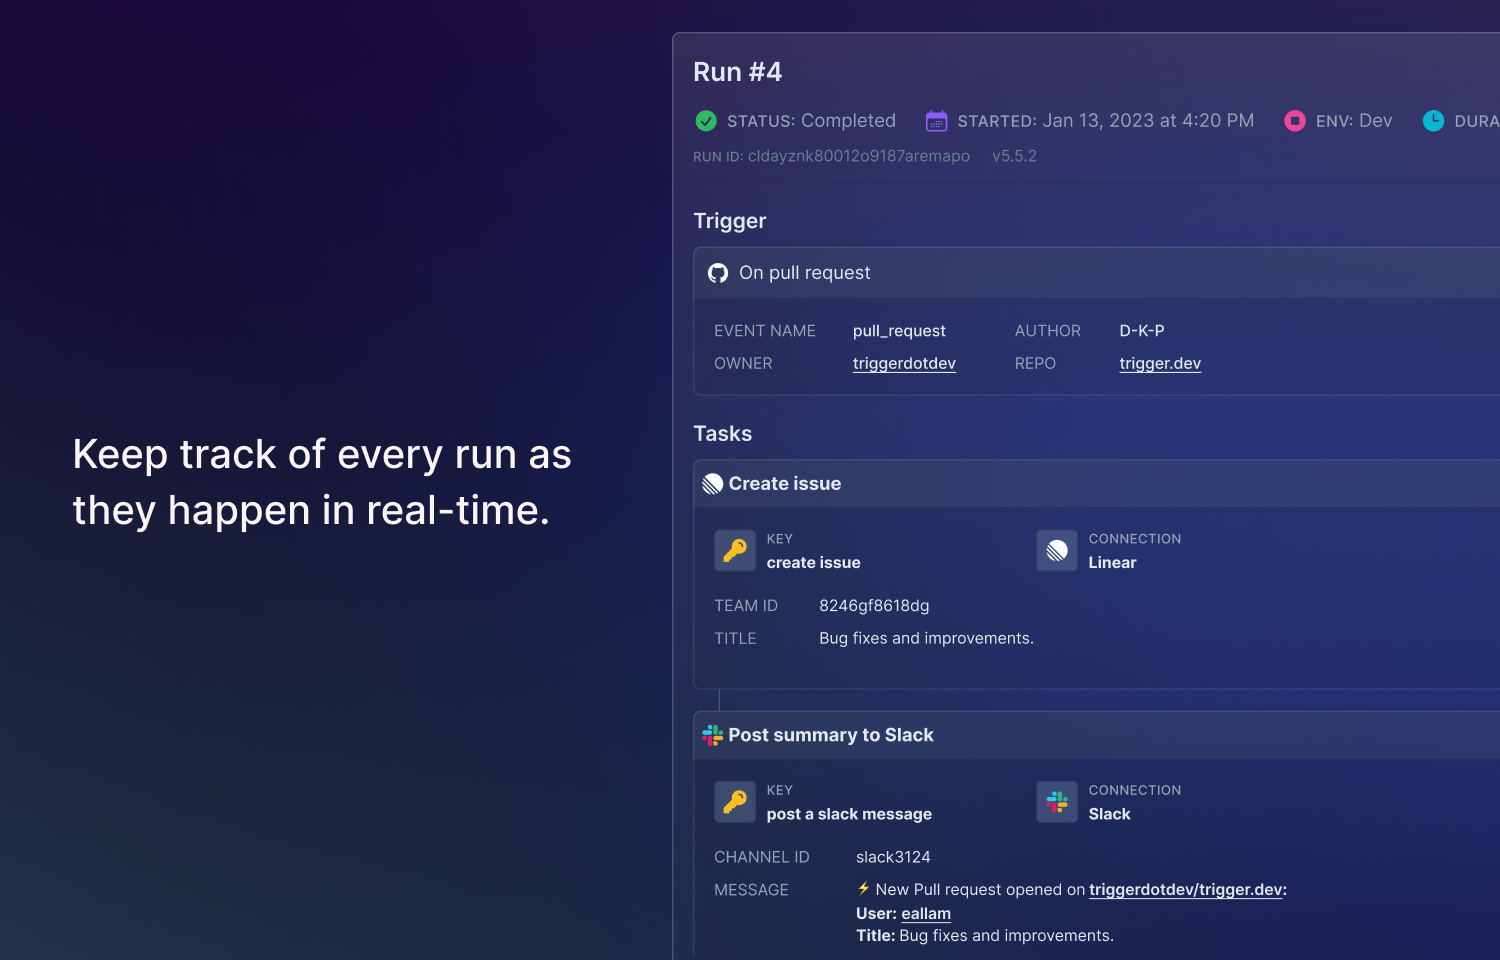The width and height of the screenshot is (1500, 960).
Task: Click the blue duration clock icon
Action: tap(1433, 121)
